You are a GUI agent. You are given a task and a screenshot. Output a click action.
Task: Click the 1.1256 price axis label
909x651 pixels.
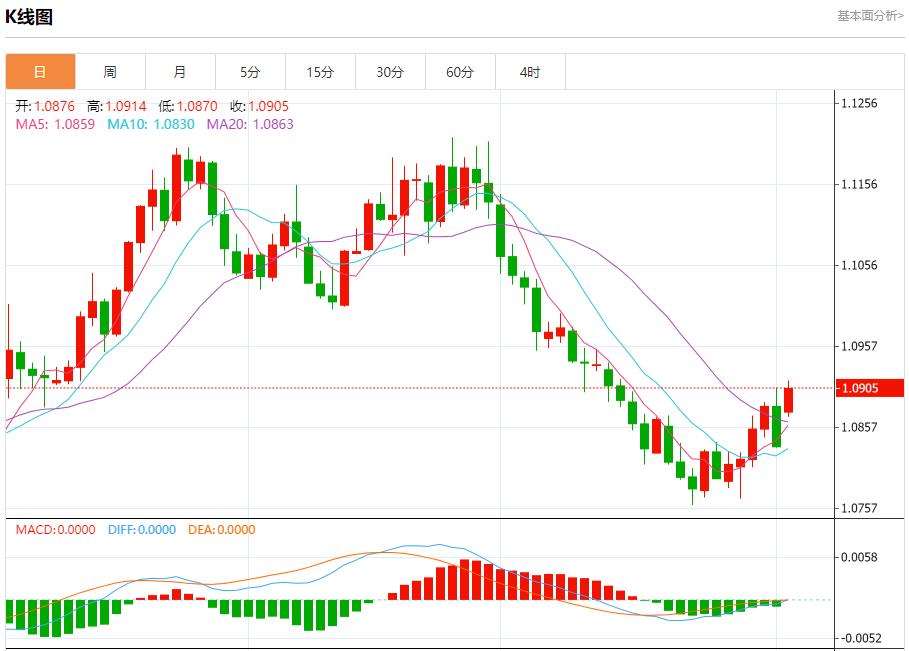point(860,103)
